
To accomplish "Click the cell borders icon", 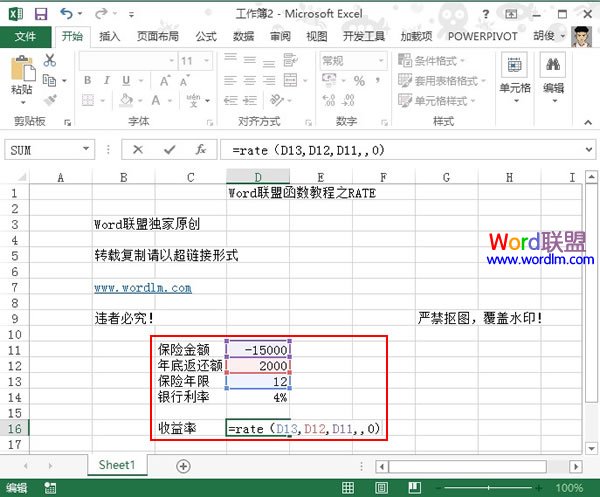I will [88, 101].
